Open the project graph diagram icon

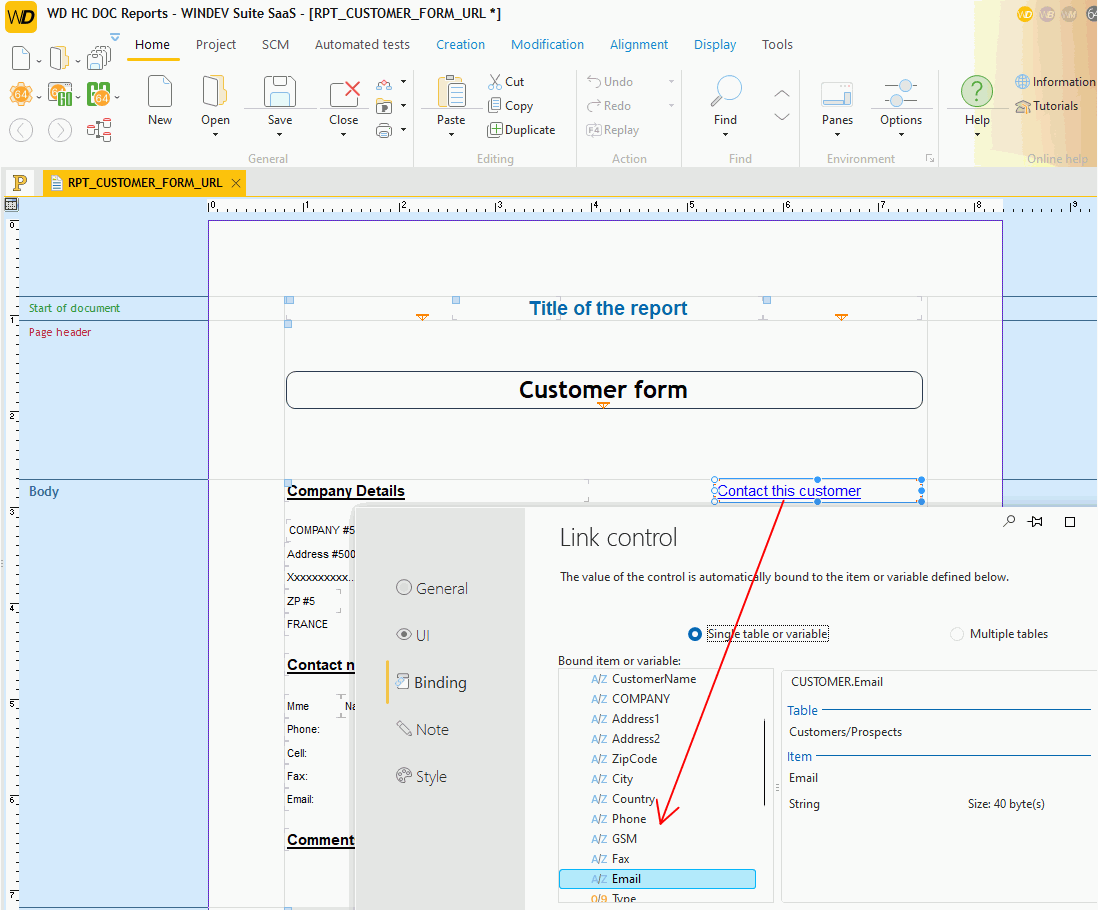pos(99,130)
